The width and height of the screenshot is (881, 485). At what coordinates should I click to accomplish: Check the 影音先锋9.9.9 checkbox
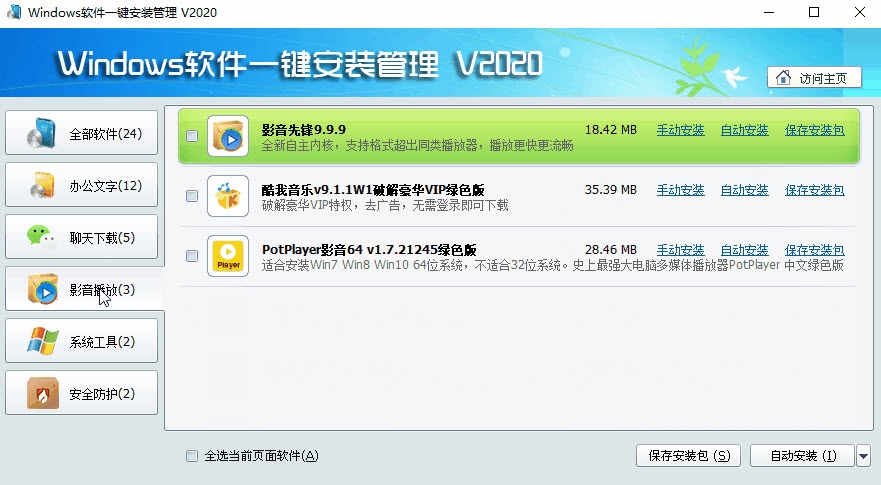pyautogui.click(x=192, y=136)
